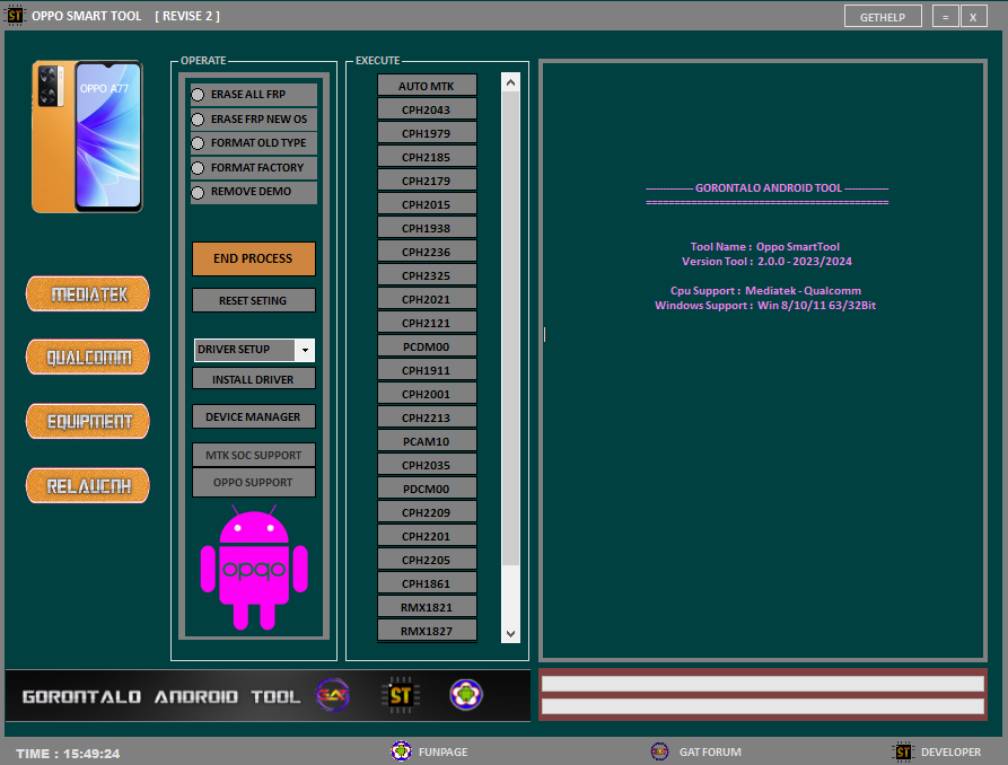Screen dimensions: 1008x765
Task: Click the ST chip logo in banner
Action: pos(400,695)
